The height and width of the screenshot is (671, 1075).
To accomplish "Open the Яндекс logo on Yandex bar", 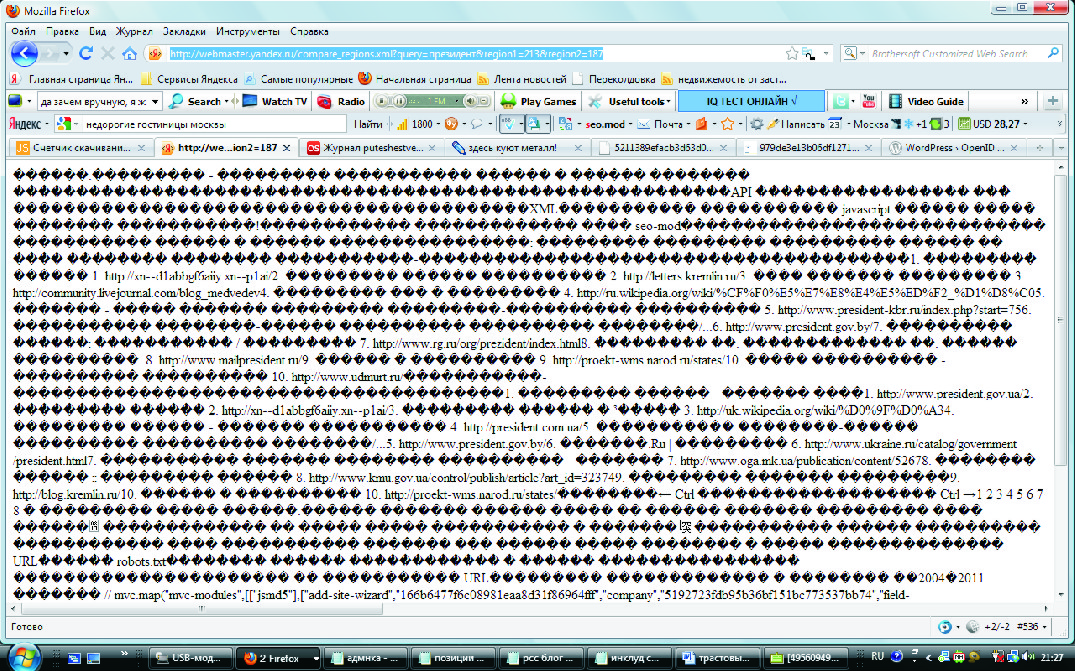I will tap(25, 124).
